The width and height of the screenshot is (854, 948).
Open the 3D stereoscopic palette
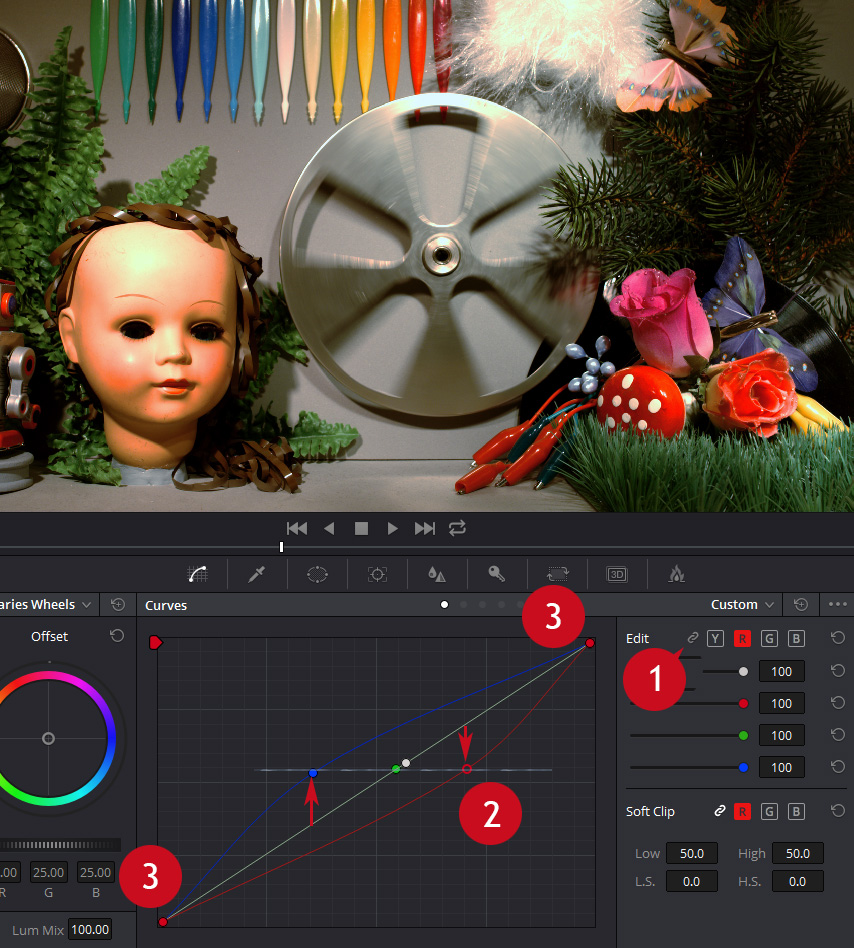tap(617, 574)
